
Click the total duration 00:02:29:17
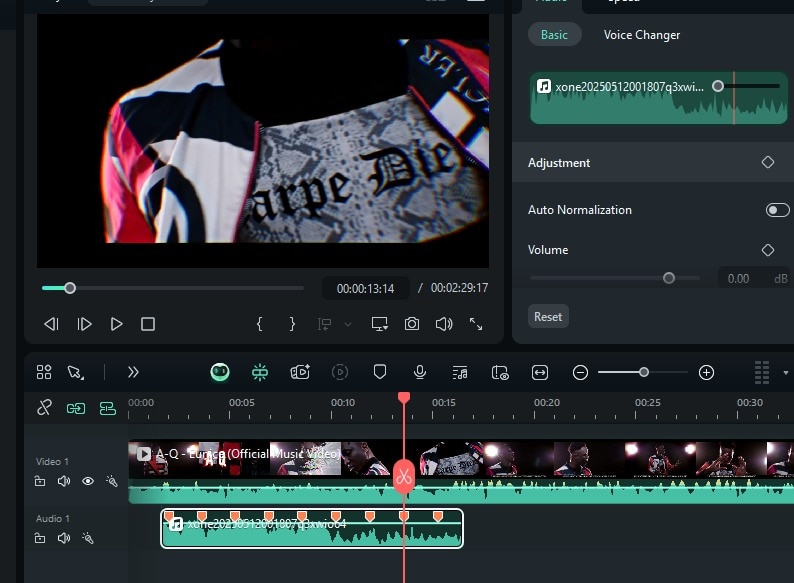click(x=459, y=288)
